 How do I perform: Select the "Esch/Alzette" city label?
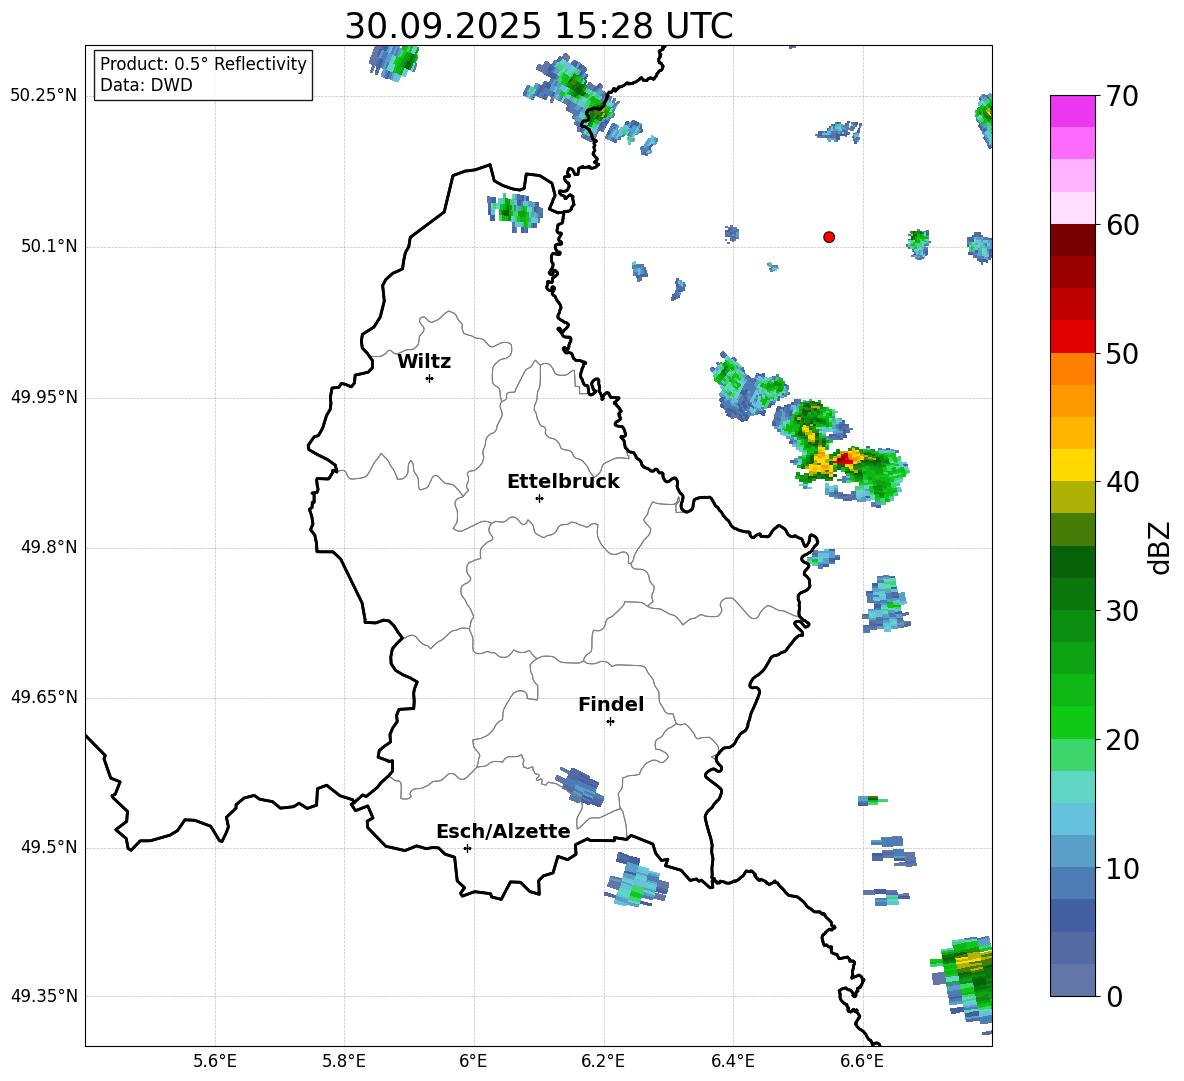coord(503,832)
